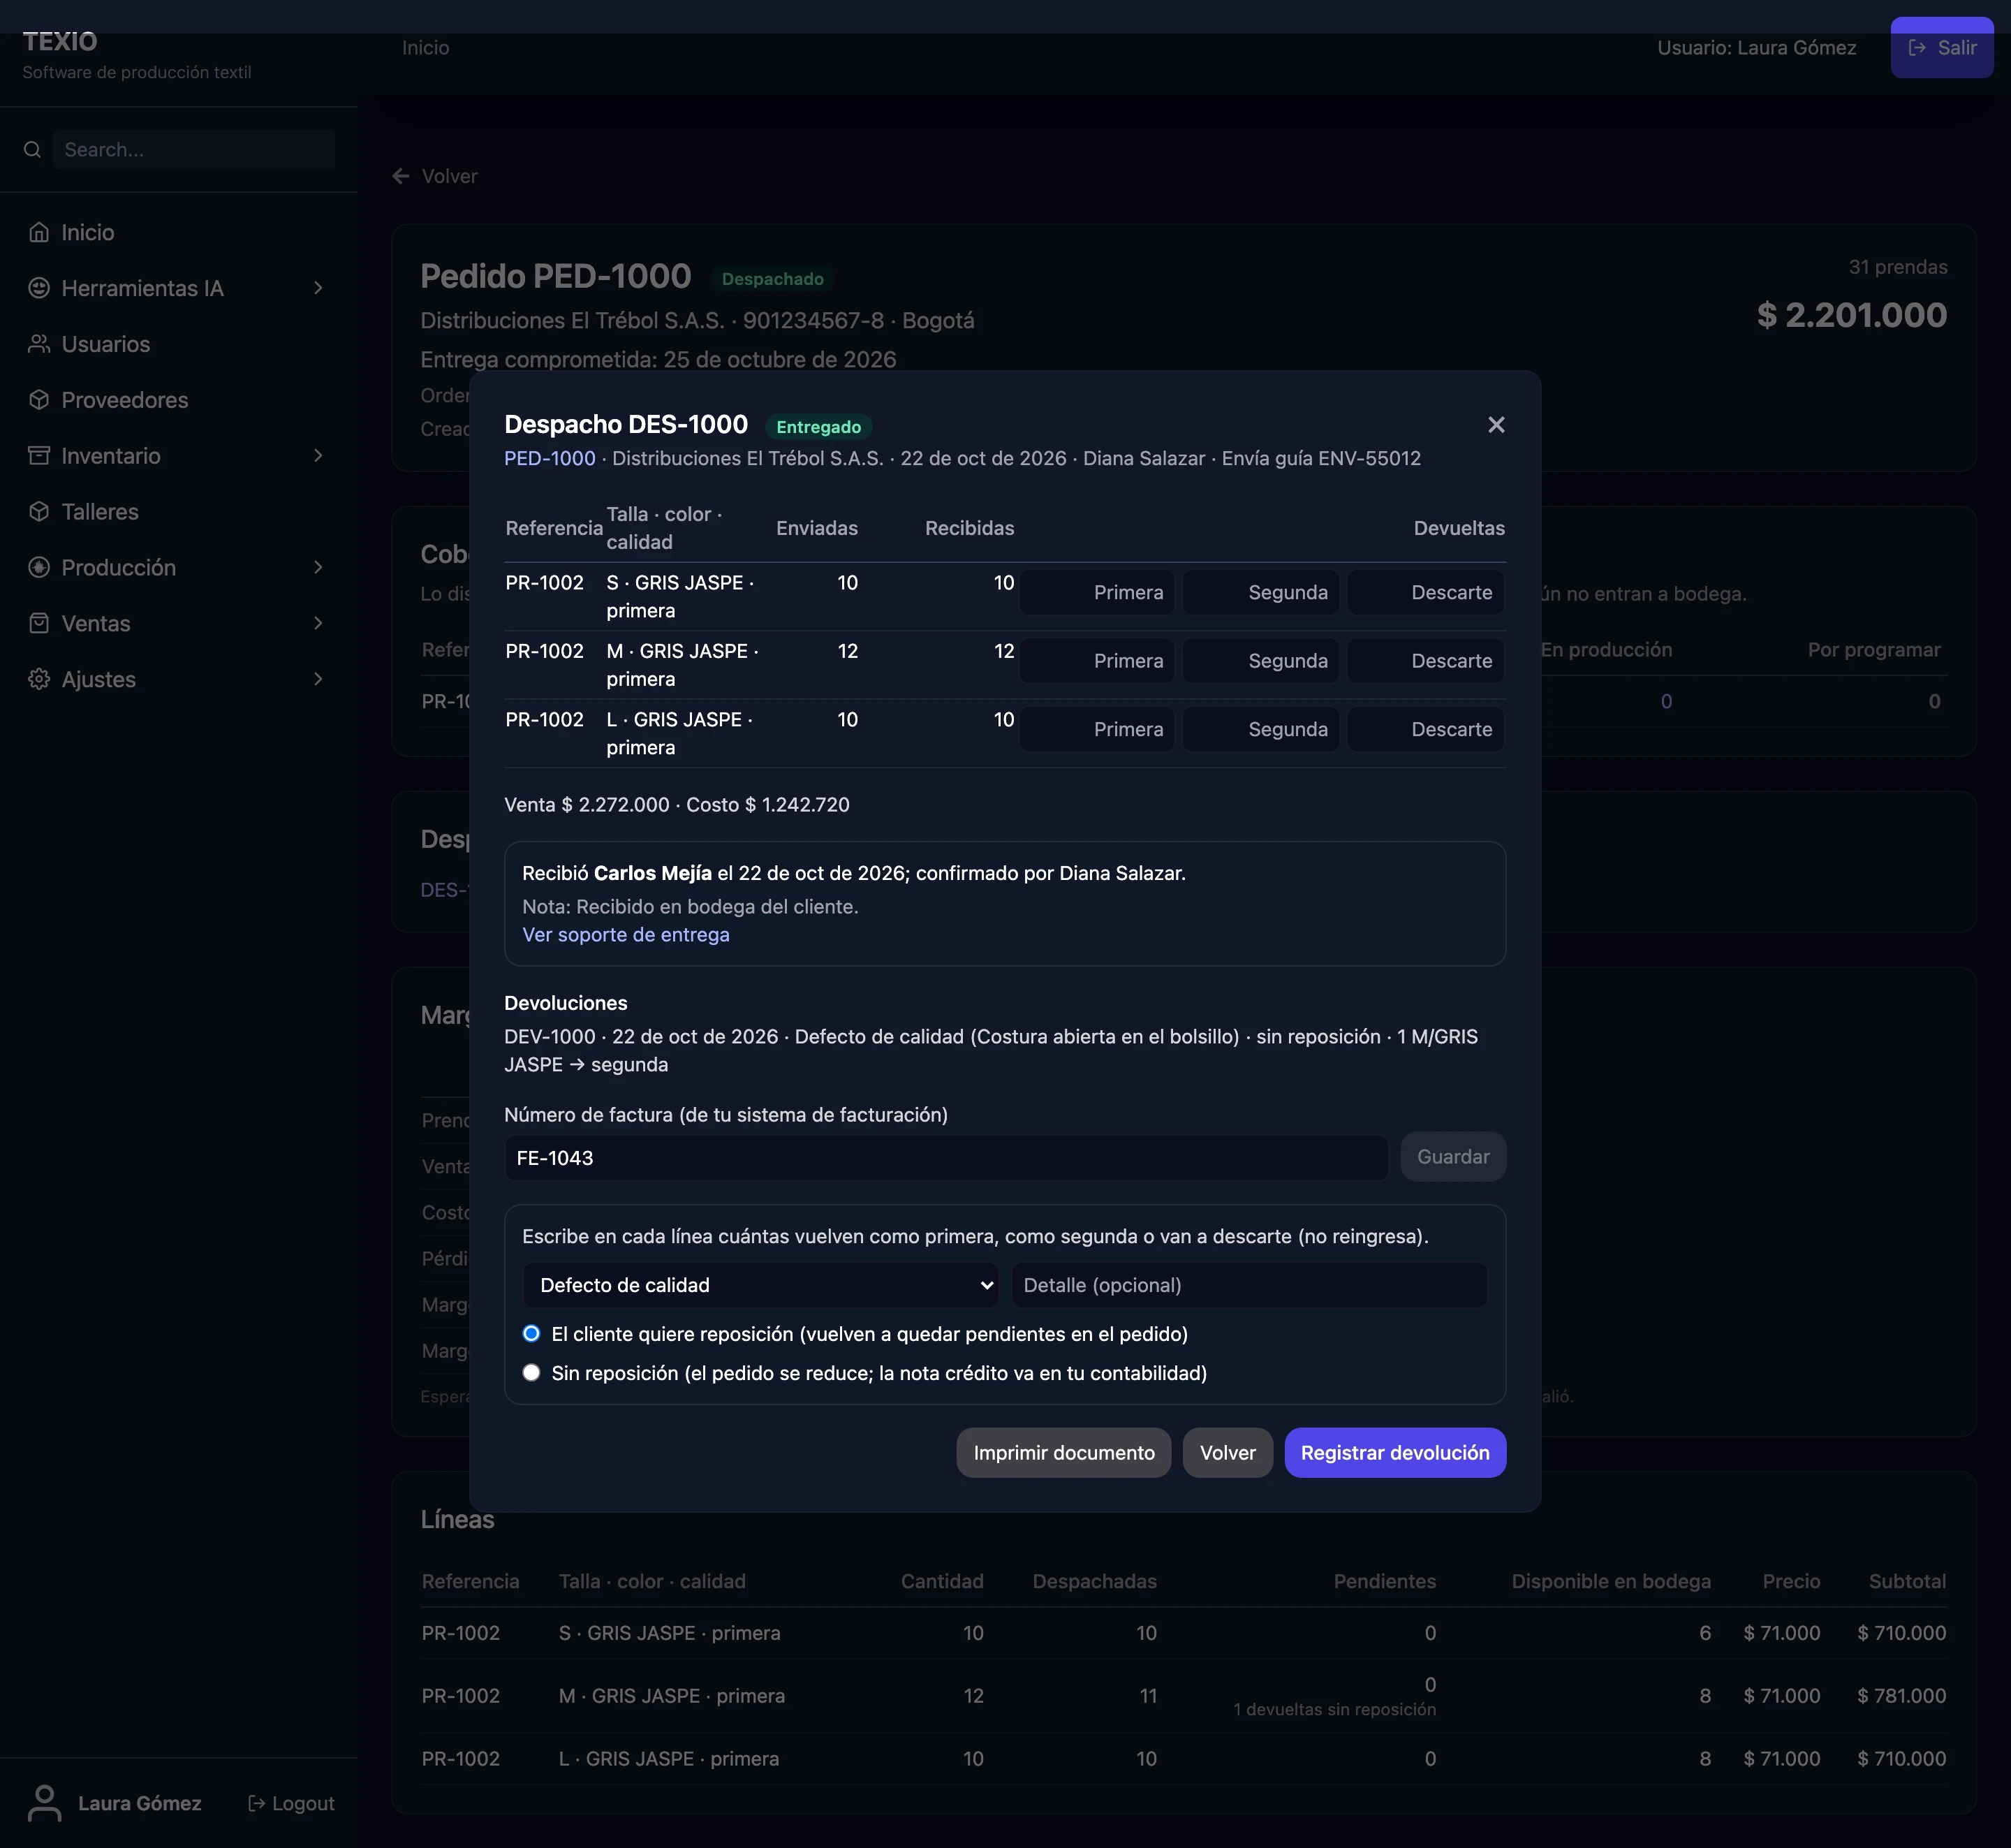Image resolution: width=2011 pixels, height=1848 pixels.
Task: Click the search magnifier icon in sidebar
Action: (x=32, y=150)
